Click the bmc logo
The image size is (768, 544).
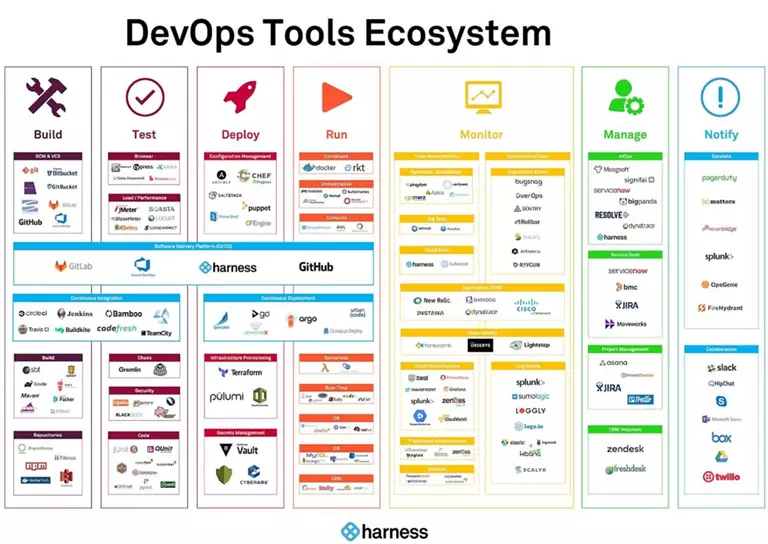(x=626, y=287)
